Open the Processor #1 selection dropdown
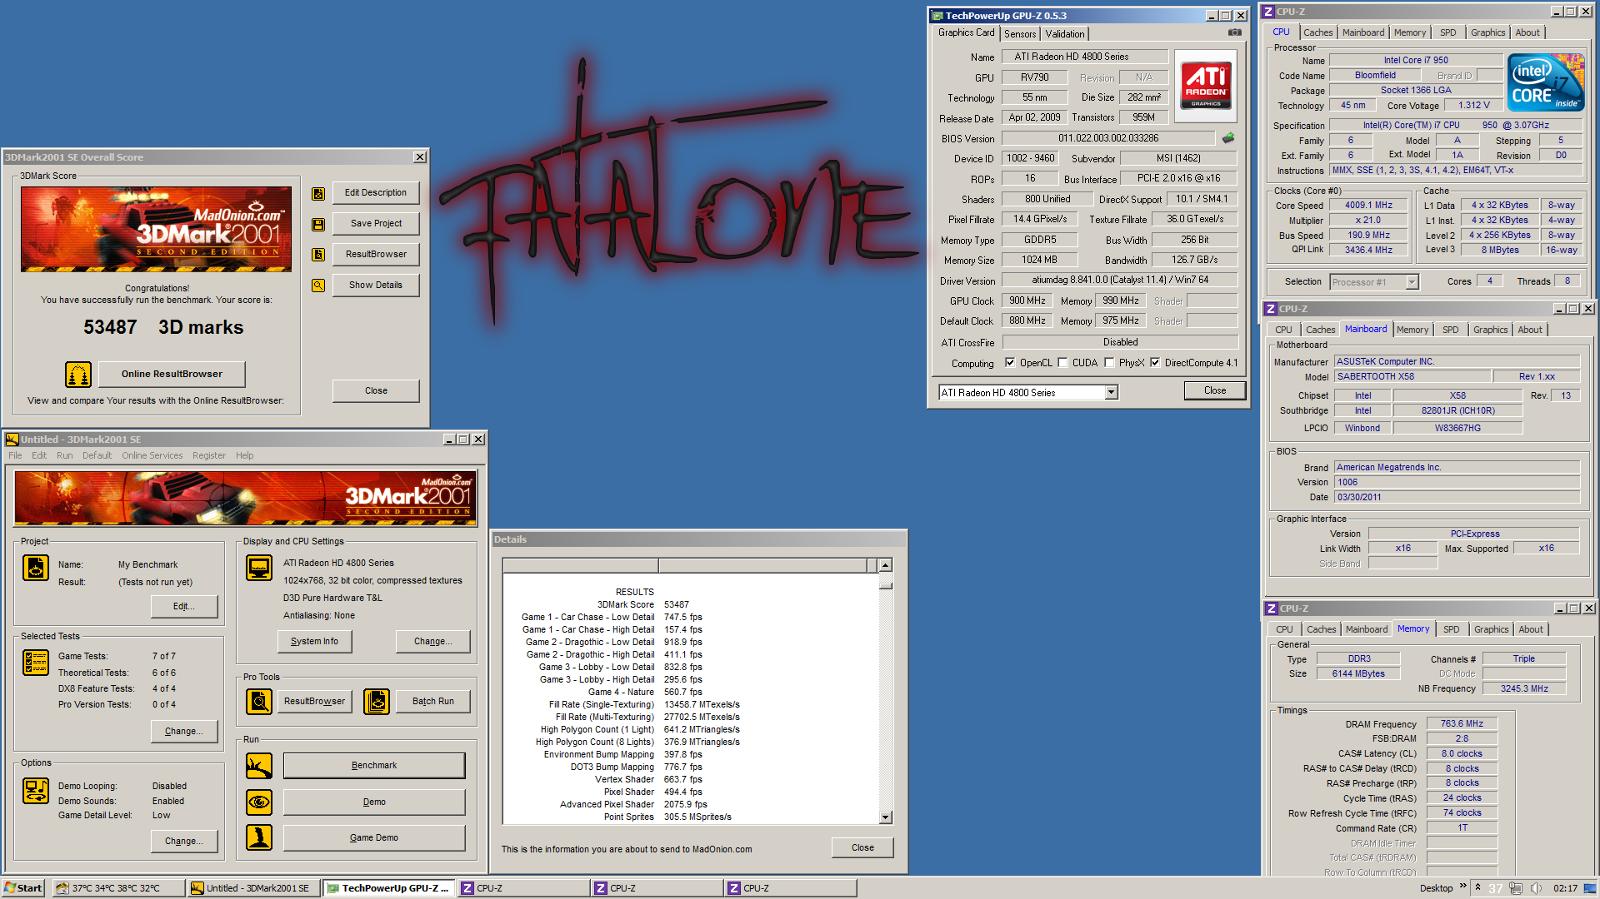1600x899 pixels. (x=1412, y=282)
